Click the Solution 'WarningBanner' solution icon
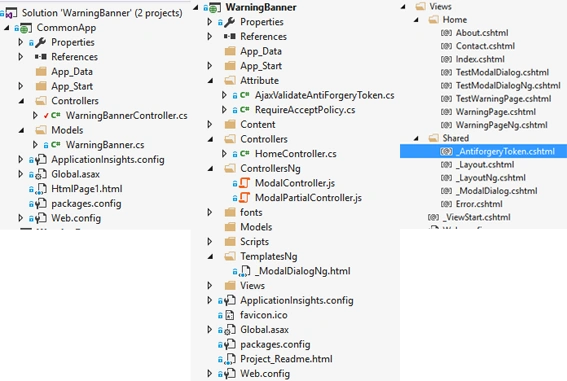 point(11,13)
